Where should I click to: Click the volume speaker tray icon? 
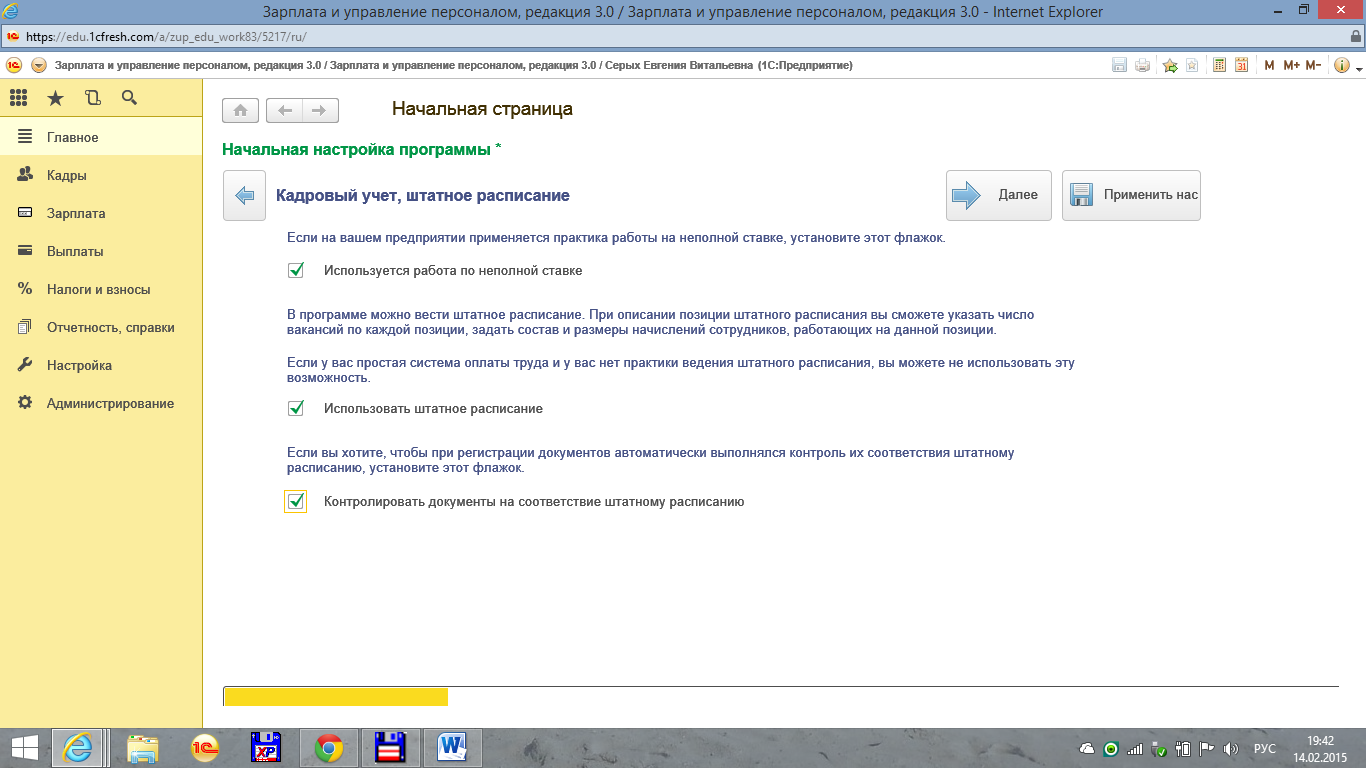(x=1231, y=749)
